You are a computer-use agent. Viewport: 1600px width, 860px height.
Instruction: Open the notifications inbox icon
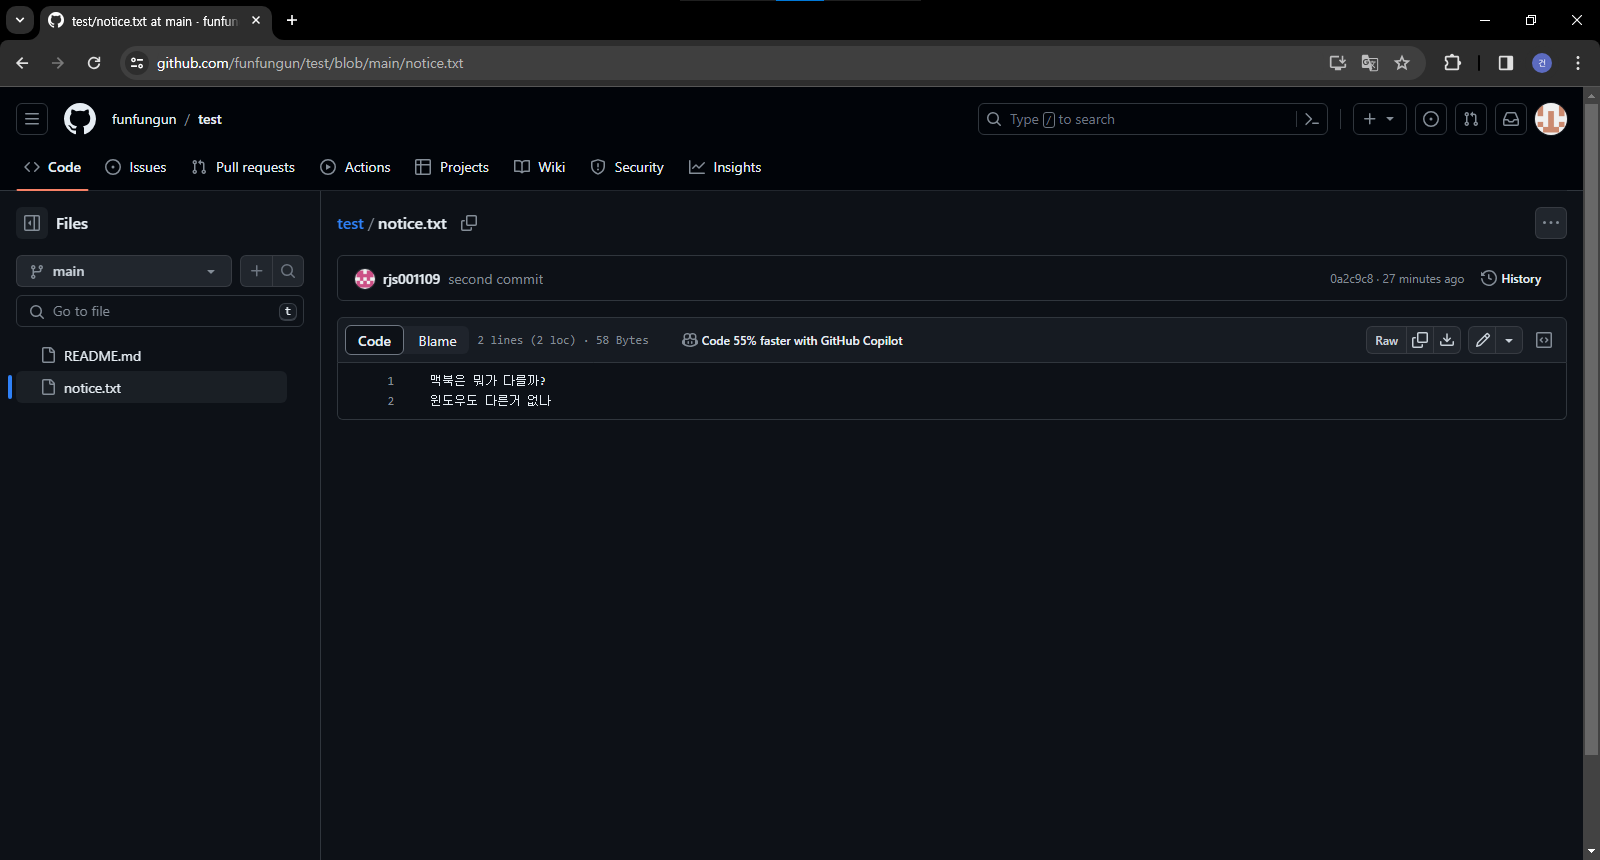point(1511,119)
